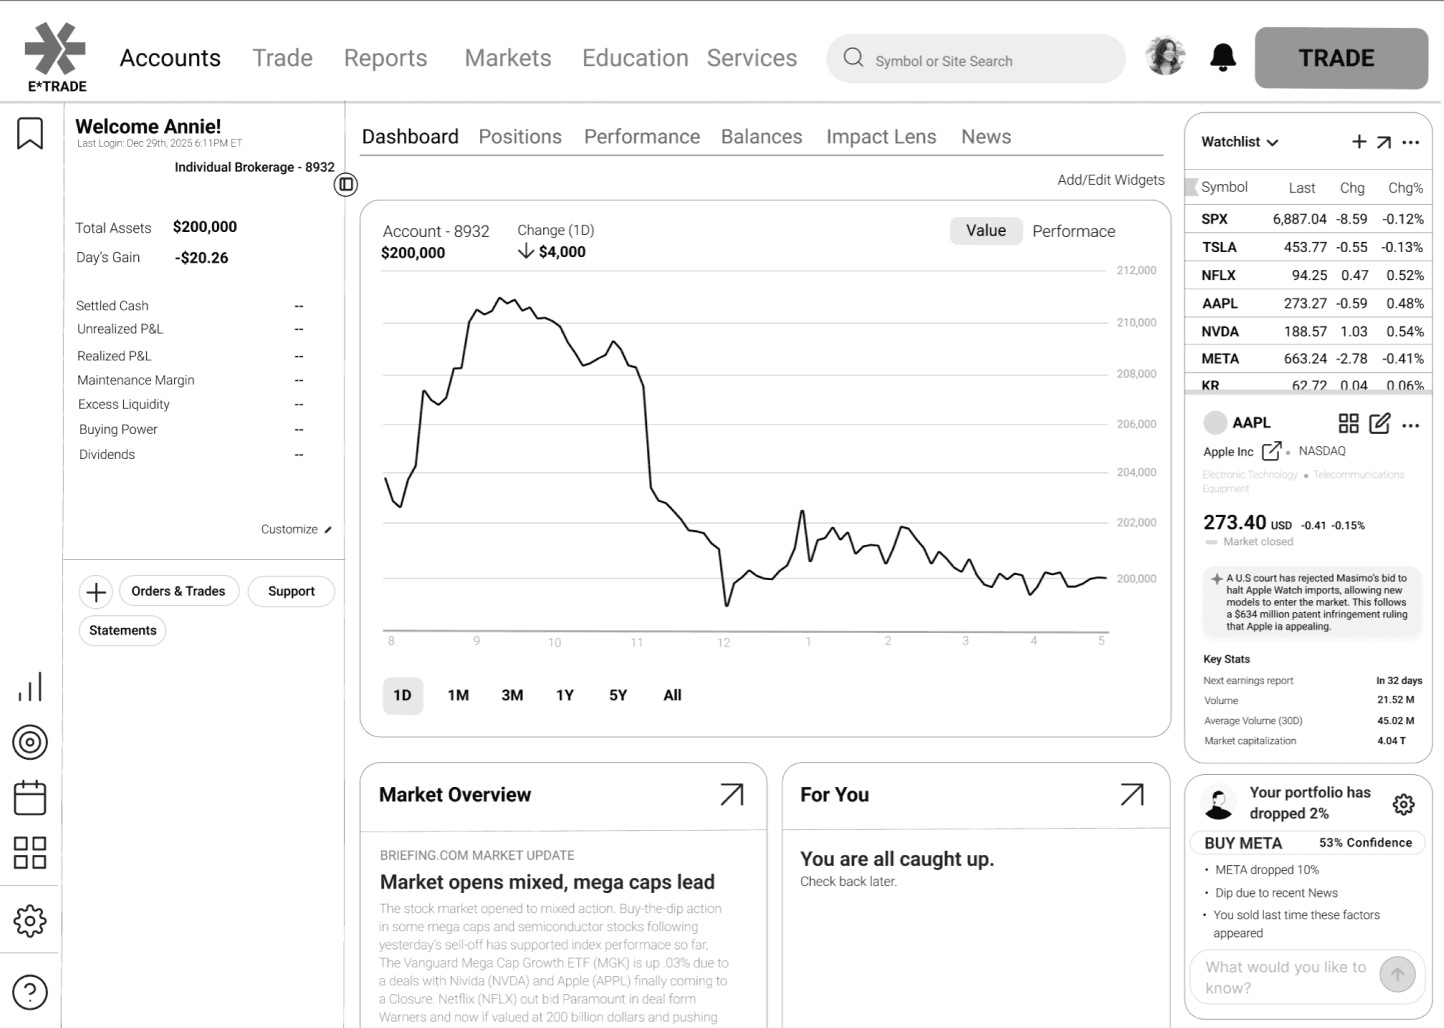The height and width of the screenshot is (1028, 1444).
Task: Open the Markets top menu
Action: pyautogui.click(x=508, y=58)
